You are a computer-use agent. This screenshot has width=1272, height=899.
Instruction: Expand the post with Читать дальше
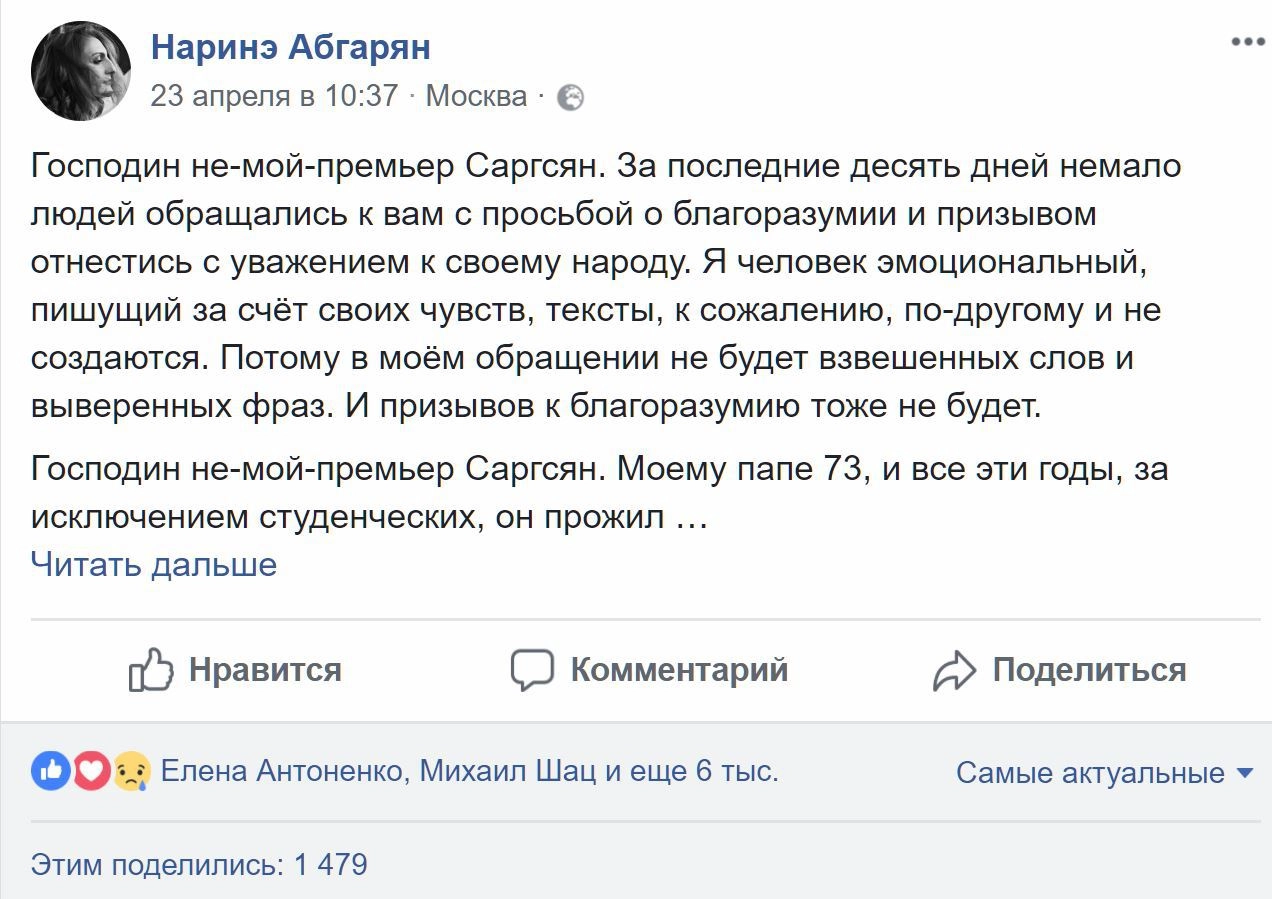pos(154,565)
